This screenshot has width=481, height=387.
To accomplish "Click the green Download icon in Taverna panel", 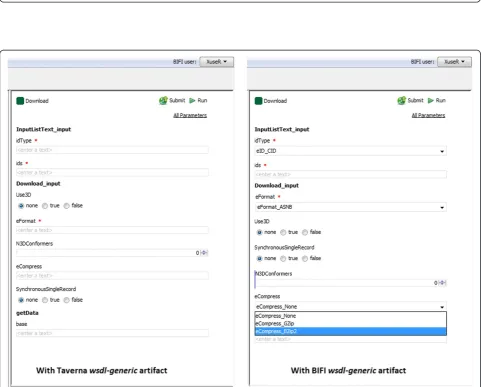I will coord(20,101).
